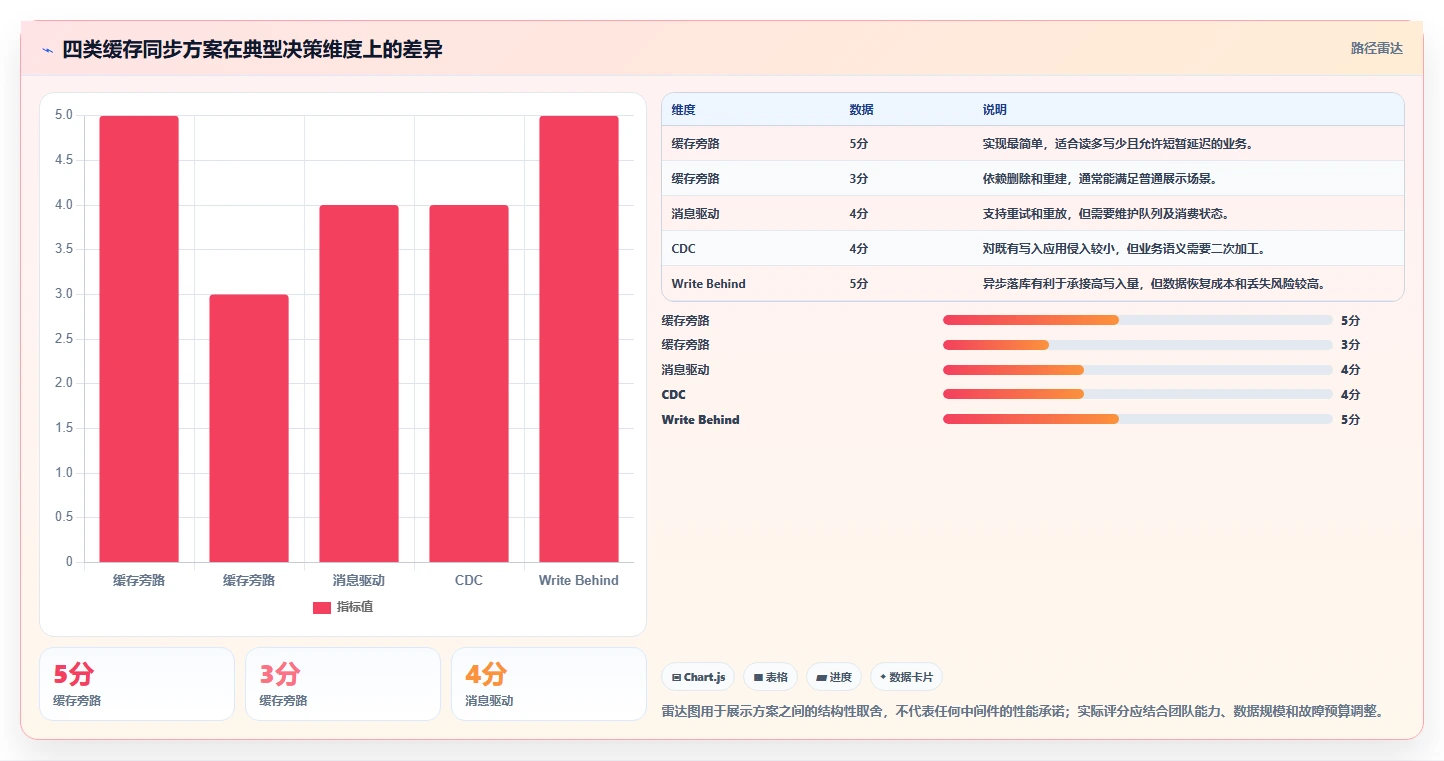Click the 消息驱动 bar in the chart
1444x761 pixels.
[x=359, y=384]
